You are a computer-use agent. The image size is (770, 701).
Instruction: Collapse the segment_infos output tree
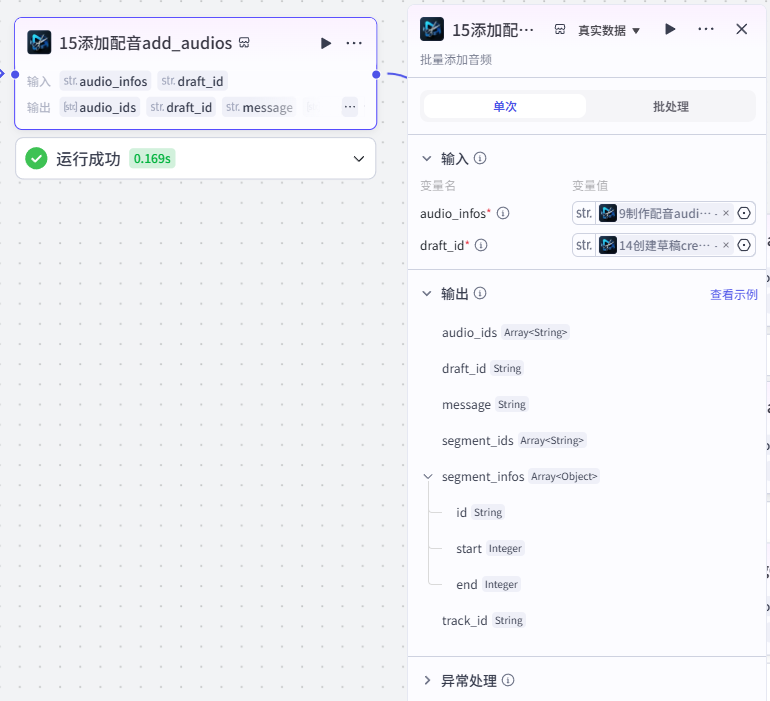428,477
